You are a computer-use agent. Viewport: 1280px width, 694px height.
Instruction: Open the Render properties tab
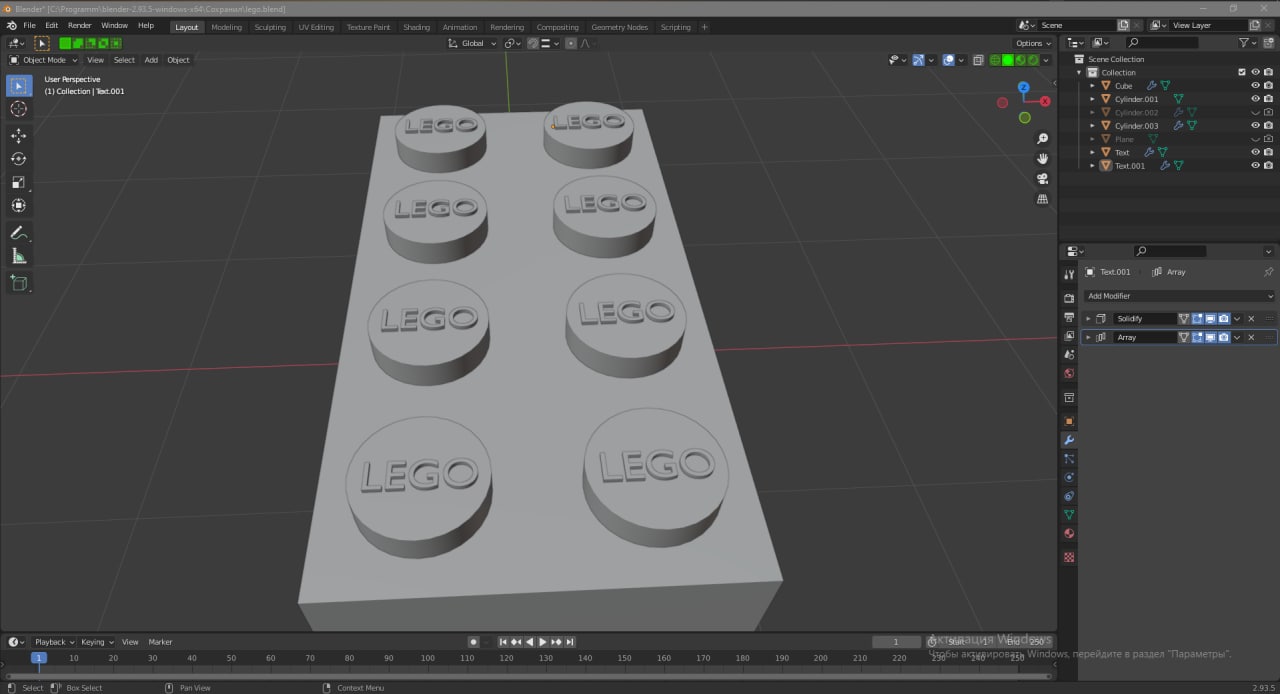click(1069, 297)
